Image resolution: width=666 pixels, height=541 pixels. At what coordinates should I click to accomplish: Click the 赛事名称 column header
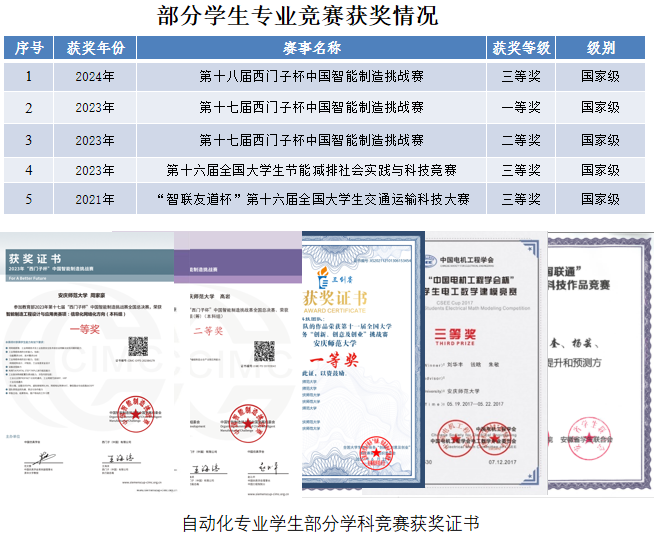pyautogui.click(x=311, y=47)
